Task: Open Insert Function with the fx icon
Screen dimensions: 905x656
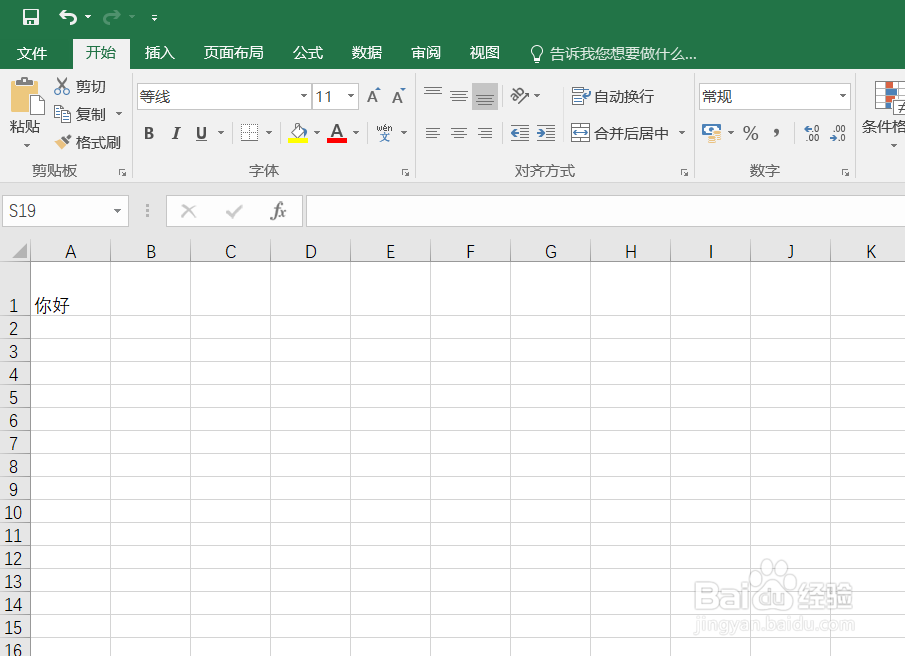Action: pos(277,211)
